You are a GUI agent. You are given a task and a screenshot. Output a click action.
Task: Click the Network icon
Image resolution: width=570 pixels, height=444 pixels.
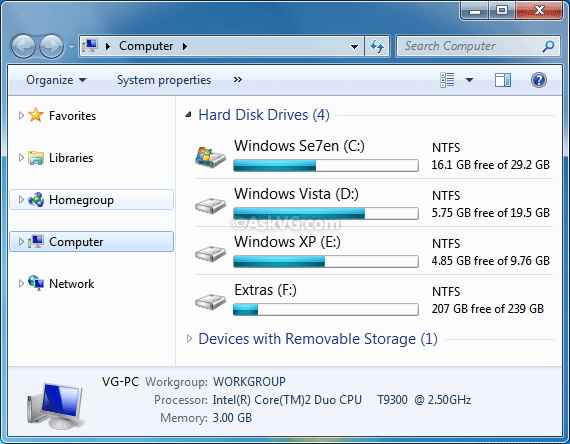36,283
